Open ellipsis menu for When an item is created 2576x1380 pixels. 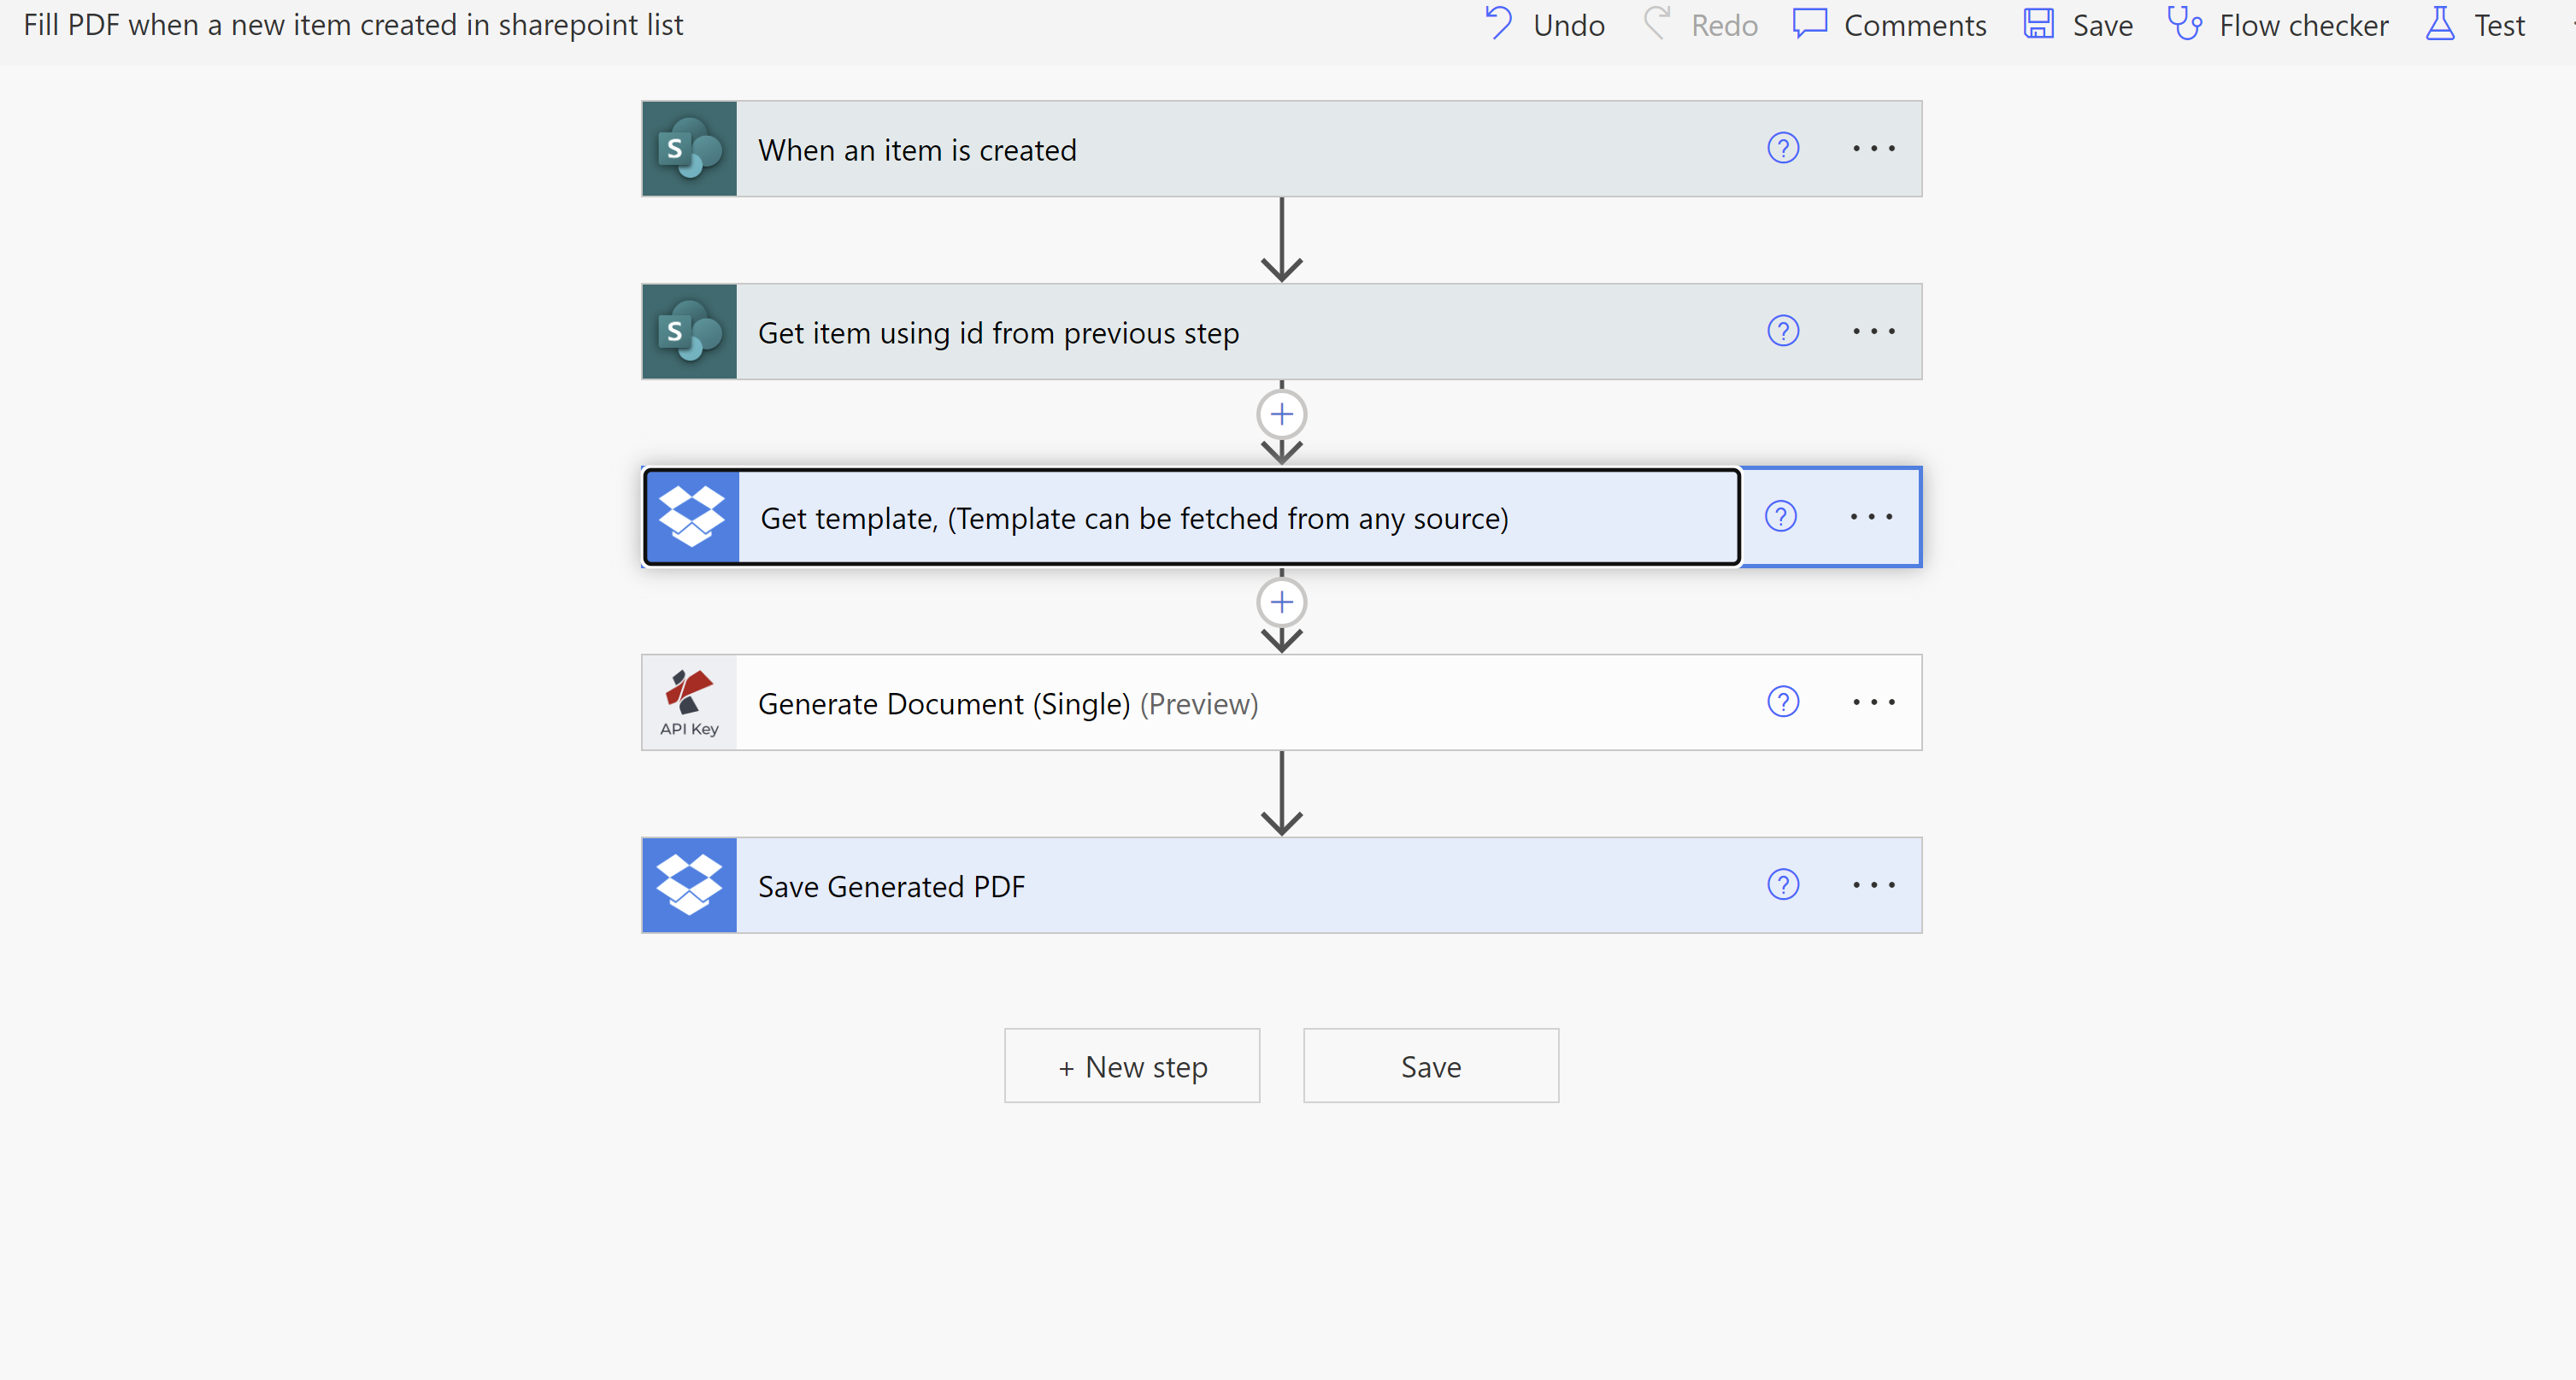[1873, 148]
